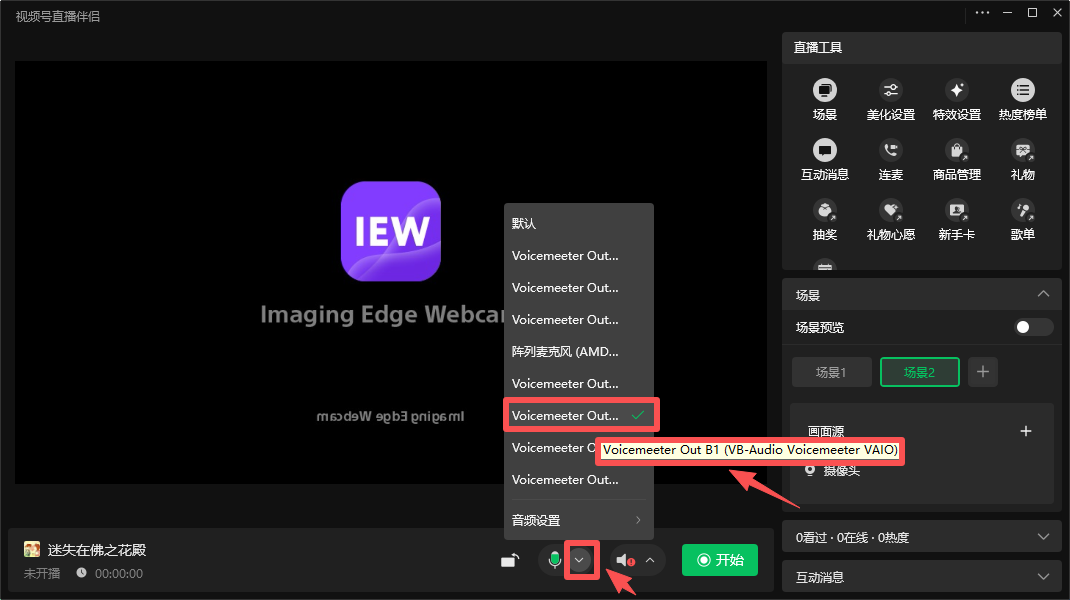
Task: Open 互动消息 tool icon
Action: tap(824, 151)
